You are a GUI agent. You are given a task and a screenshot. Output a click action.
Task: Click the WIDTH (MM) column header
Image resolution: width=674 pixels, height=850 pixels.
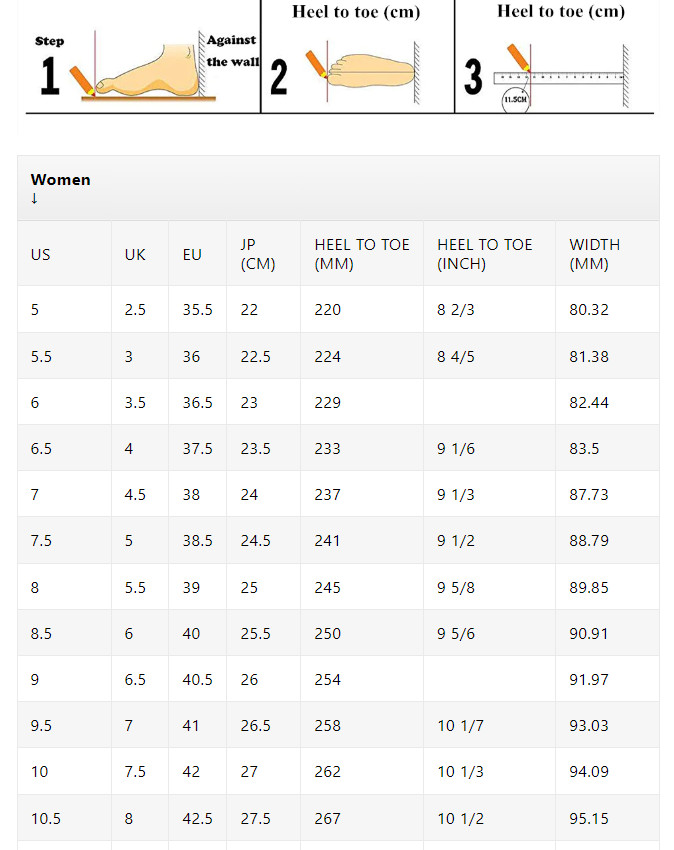[594, 254]
